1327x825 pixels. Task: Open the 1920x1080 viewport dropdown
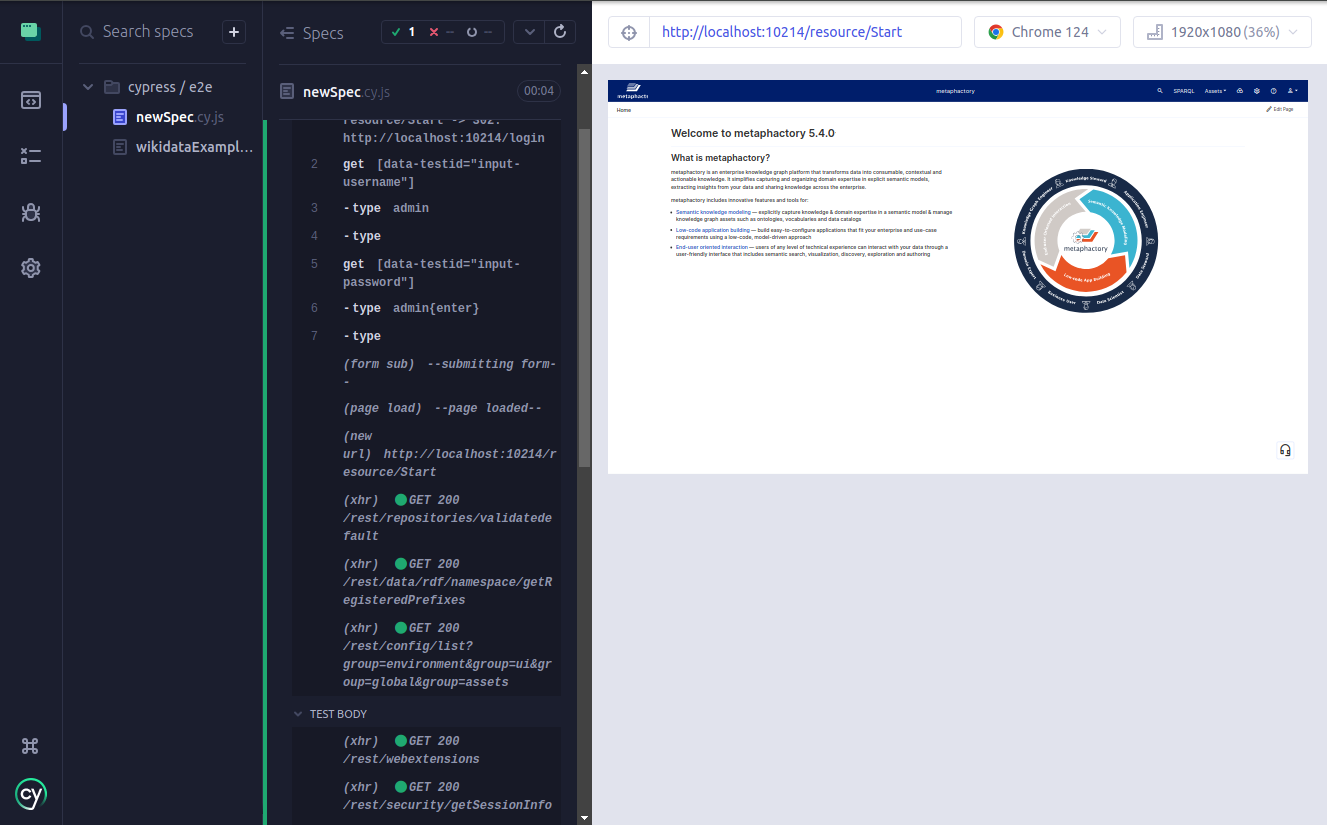[x=1222, y=32]
